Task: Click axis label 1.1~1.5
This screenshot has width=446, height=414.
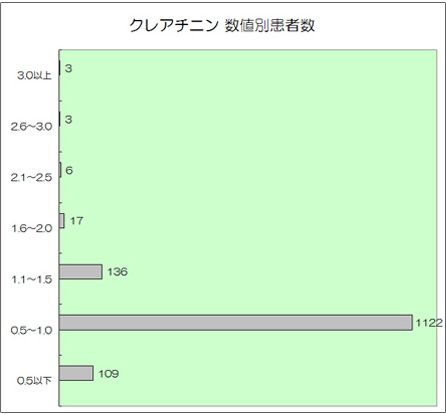Action: (x=32, y=280)
